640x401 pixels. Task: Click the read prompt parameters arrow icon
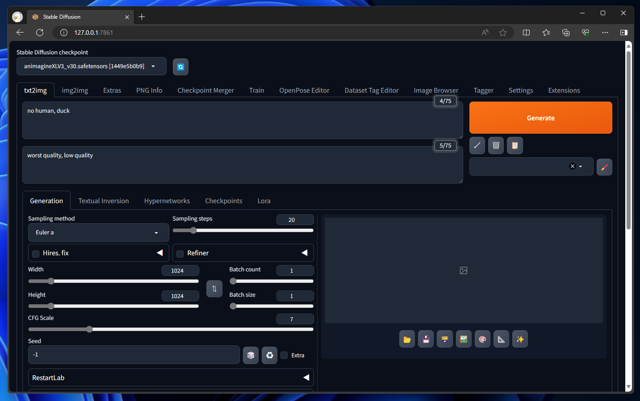pyautogui.click(x=477, y=145)
